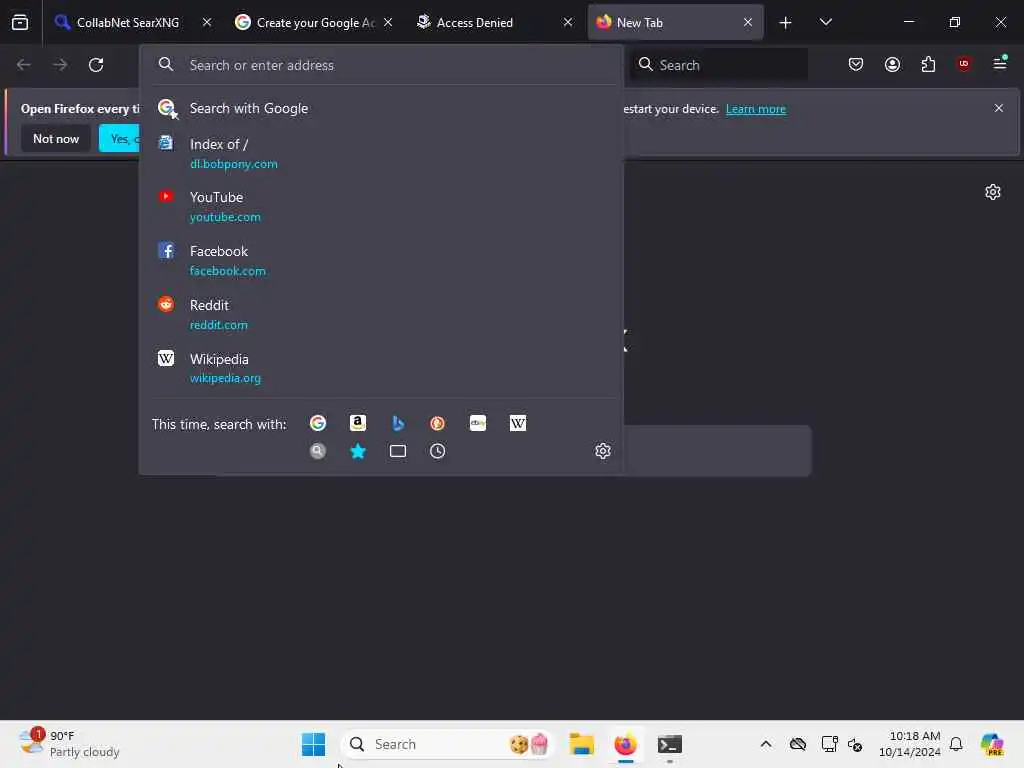Click Not now in Firefox notification
This screenshot has height=768, width=1024.
(x=56, y=138)
